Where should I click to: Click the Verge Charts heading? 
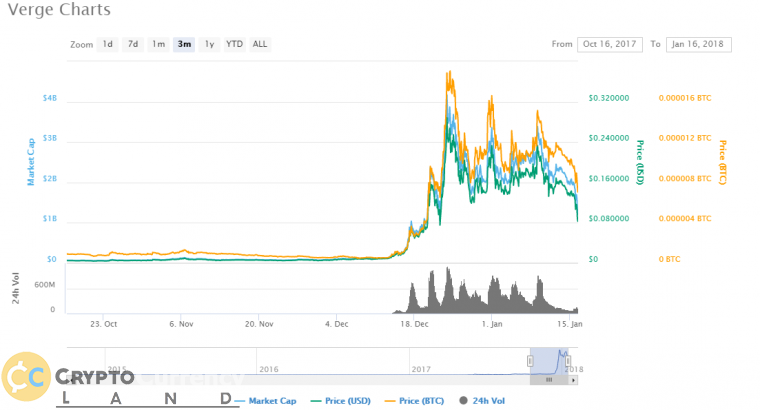[x=59, y=9]
